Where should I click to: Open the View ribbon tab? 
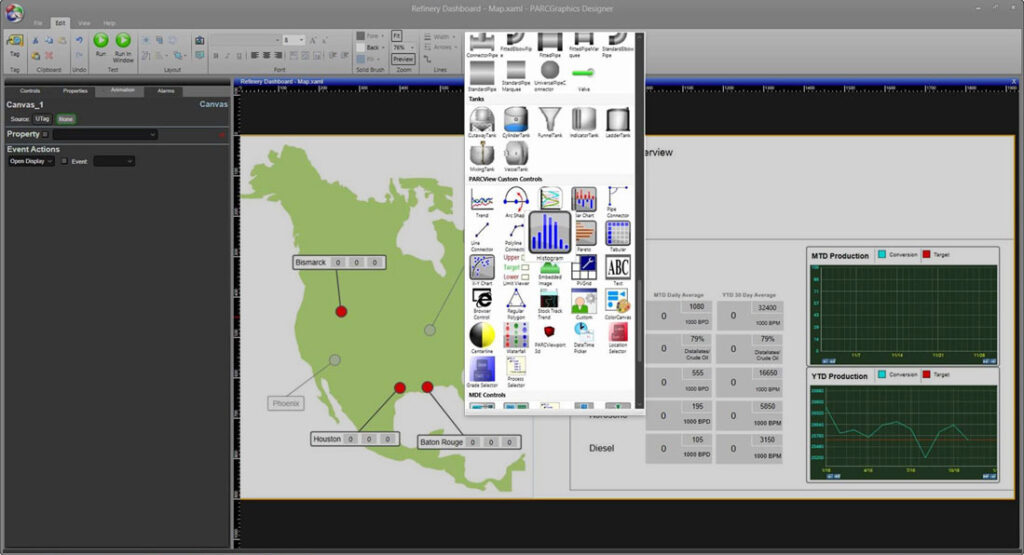pyautogui.click(x=84, y=23)
